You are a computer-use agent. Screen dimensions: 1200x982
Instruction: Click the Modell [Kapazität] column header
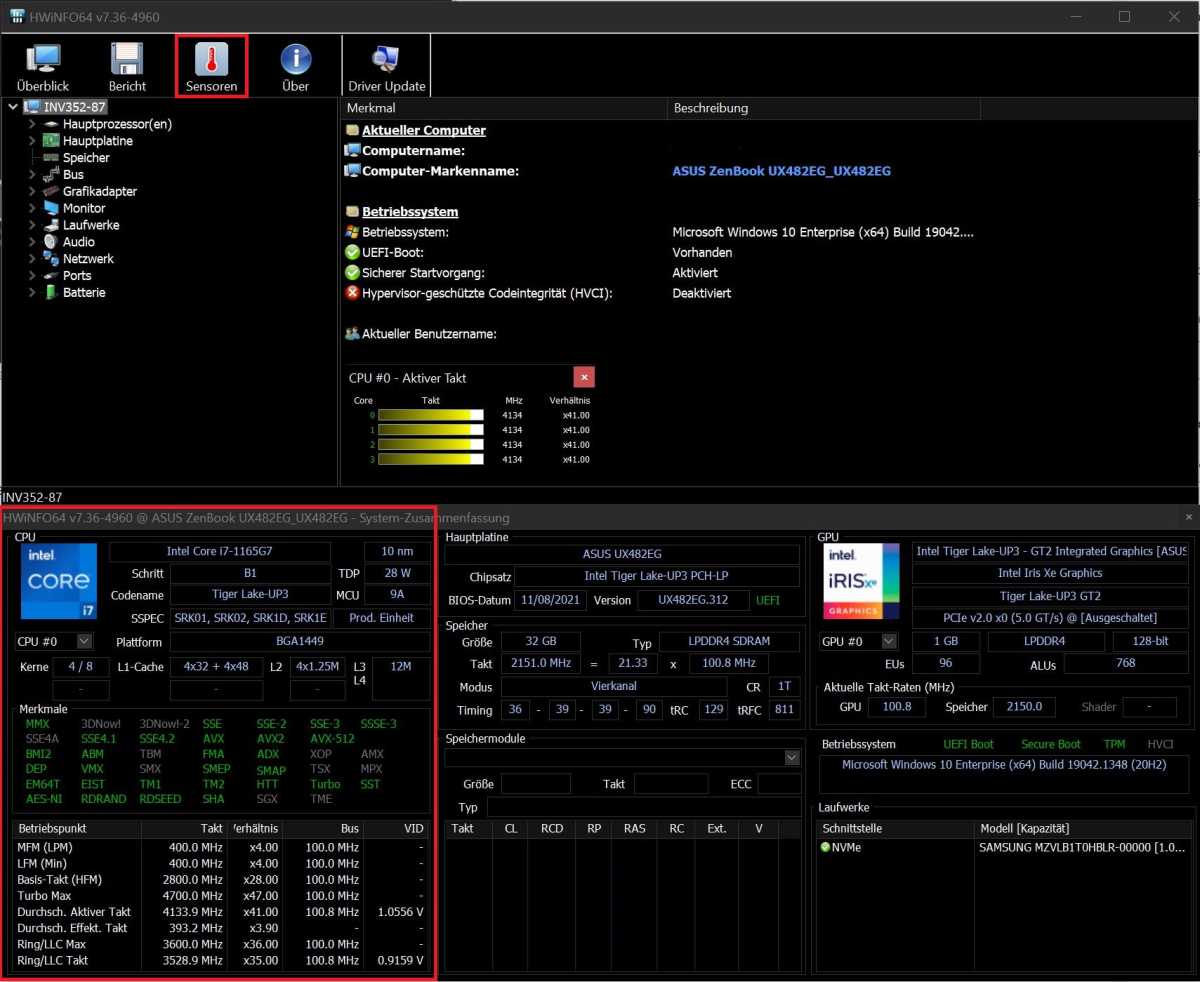tap(1084, 829)
